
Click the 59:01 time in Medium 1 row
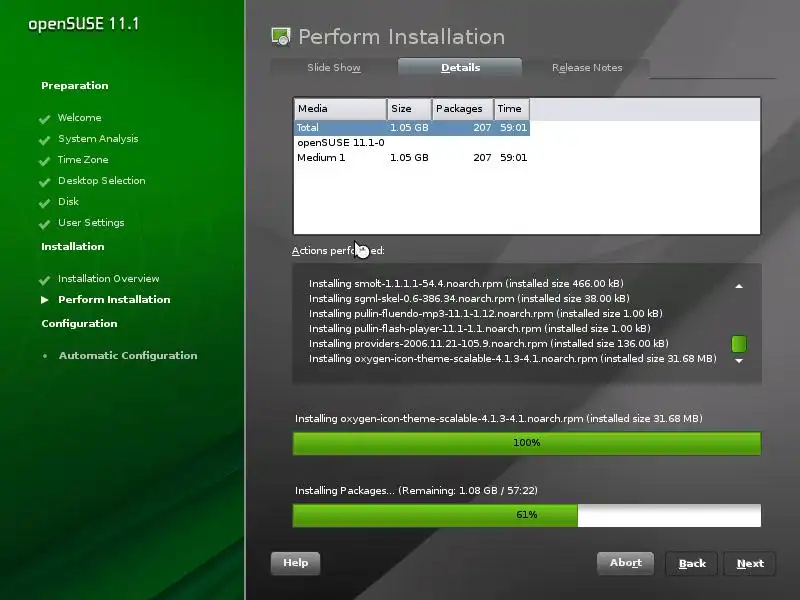pos(513,158)
